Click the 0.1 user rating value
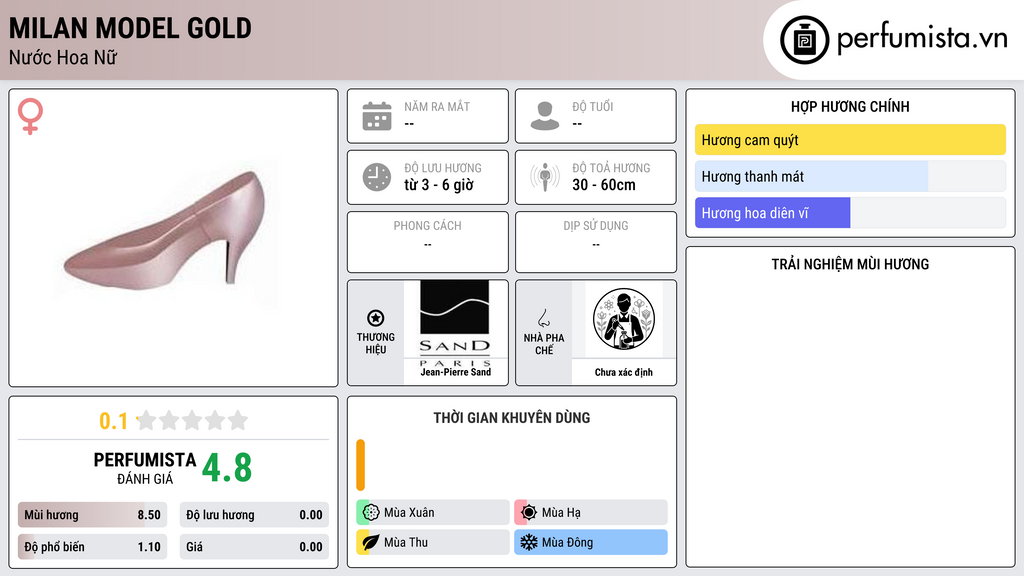1024x576 pixels. tap(114, 421)
